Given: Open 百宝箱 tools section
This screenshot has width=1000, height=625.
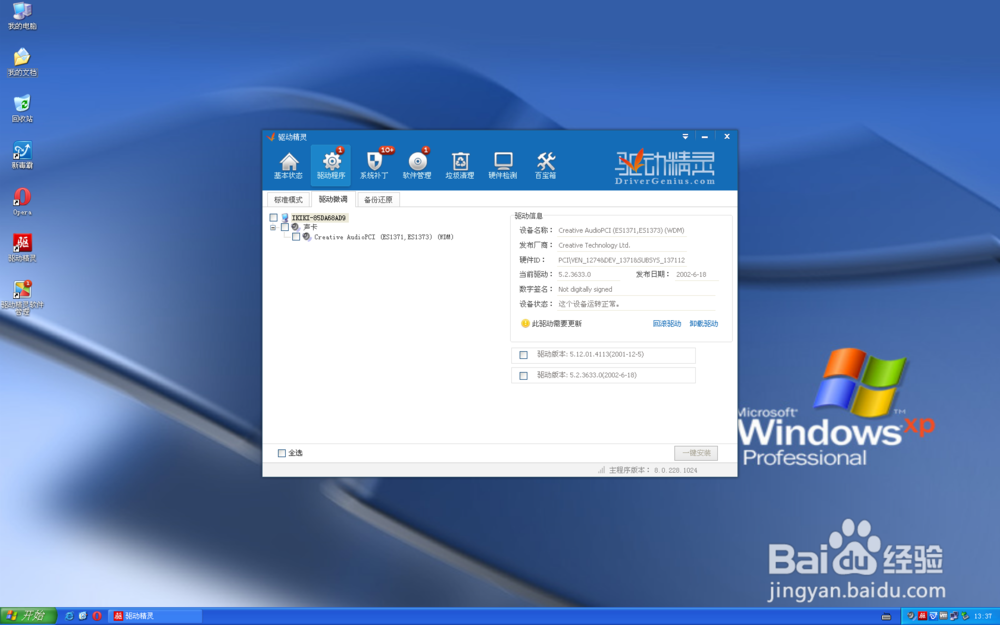Looking at the screenshot, I should click(545, 166).
